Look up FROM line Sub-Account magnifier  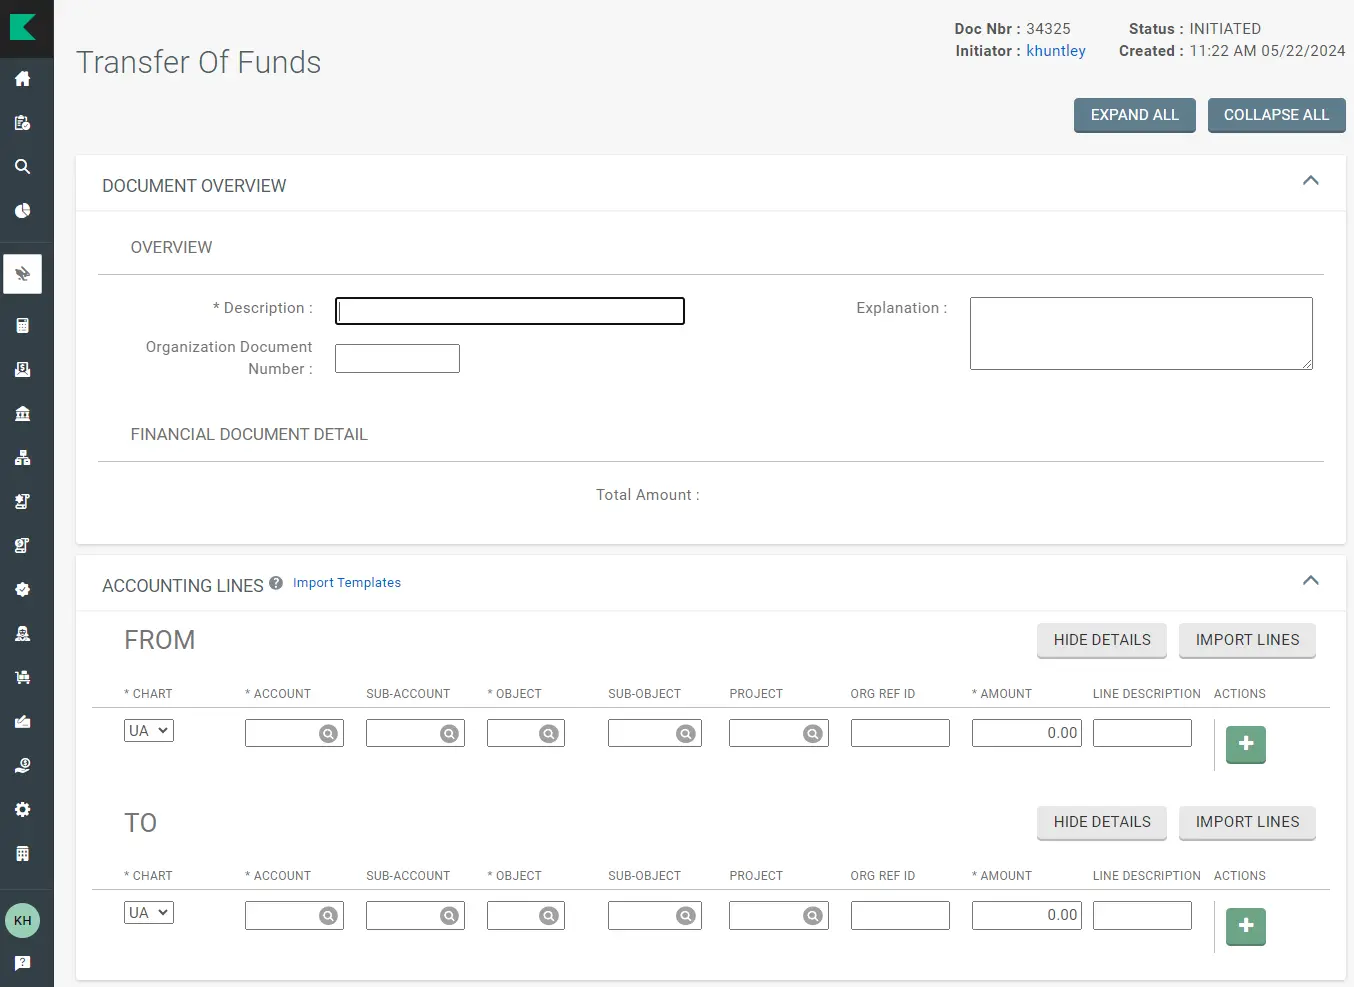click(x=449, y=734)
